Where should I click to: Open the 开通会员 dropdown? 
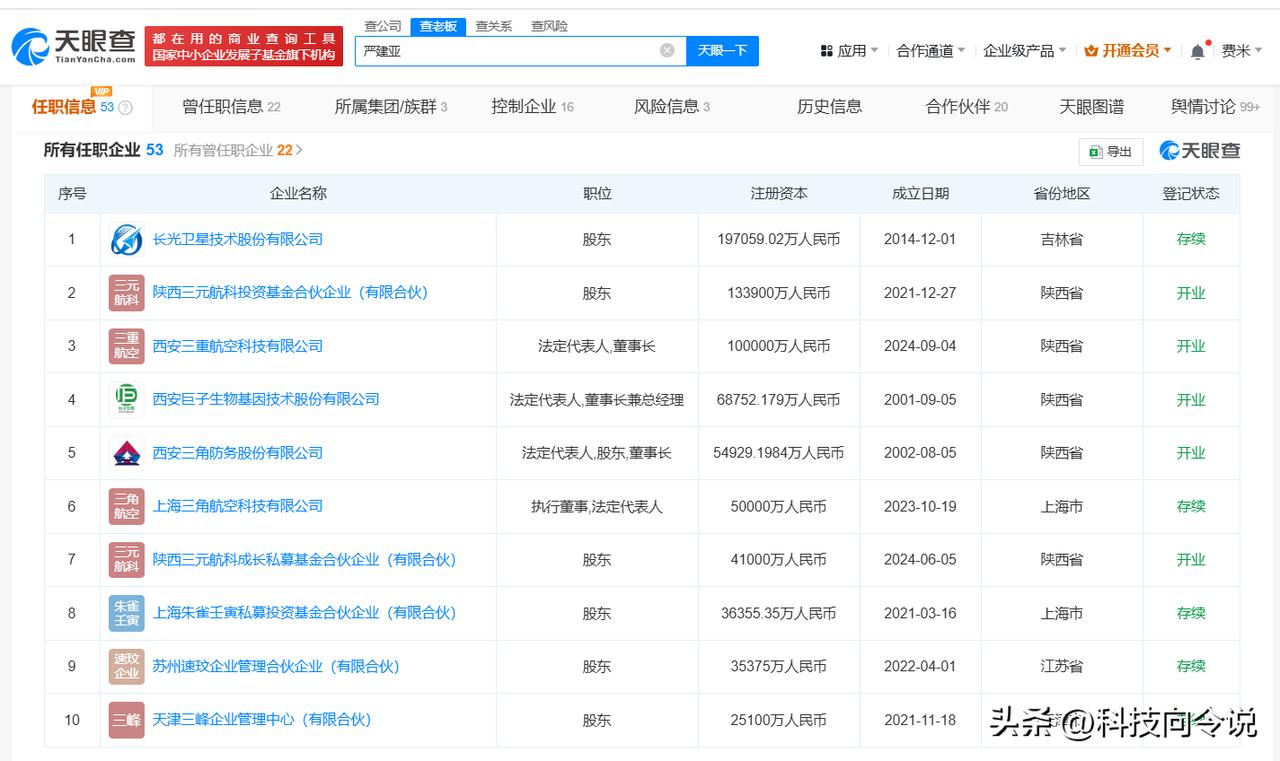click(1128, 50)
